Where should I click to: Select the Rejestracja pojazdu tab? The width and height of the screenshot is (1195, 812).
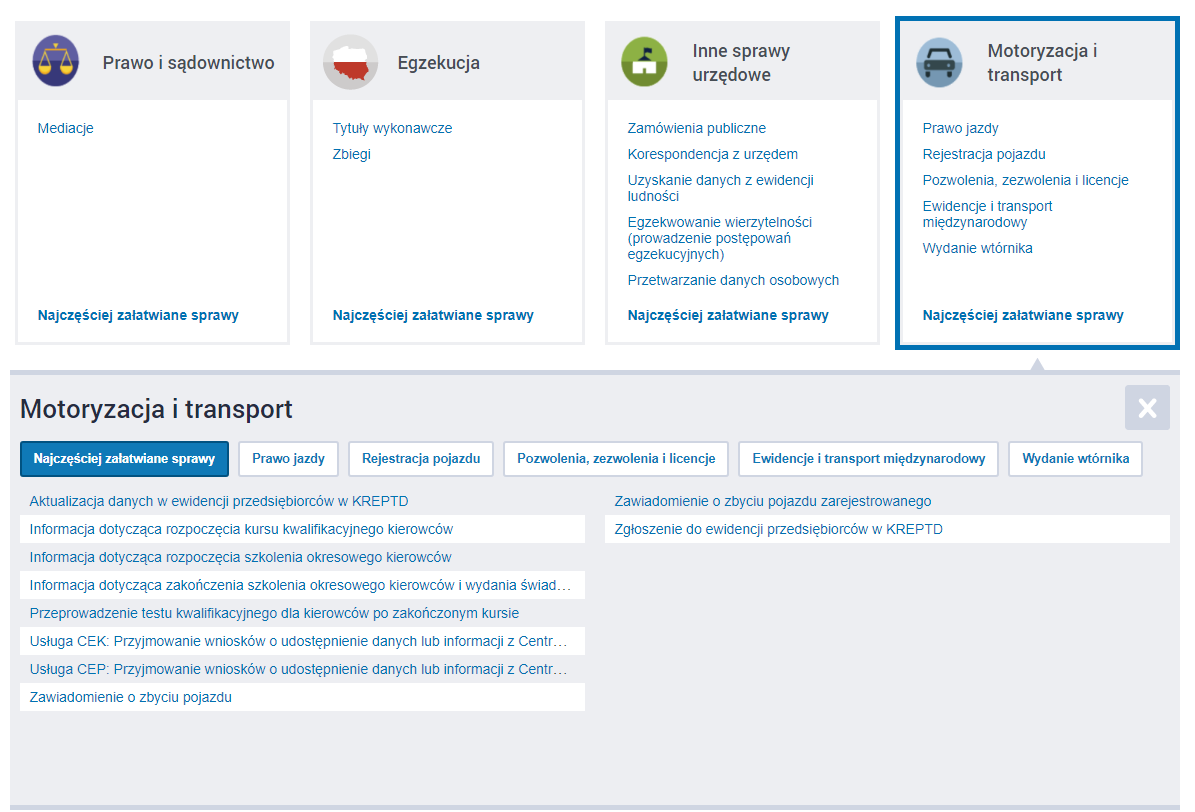point(421,459)
